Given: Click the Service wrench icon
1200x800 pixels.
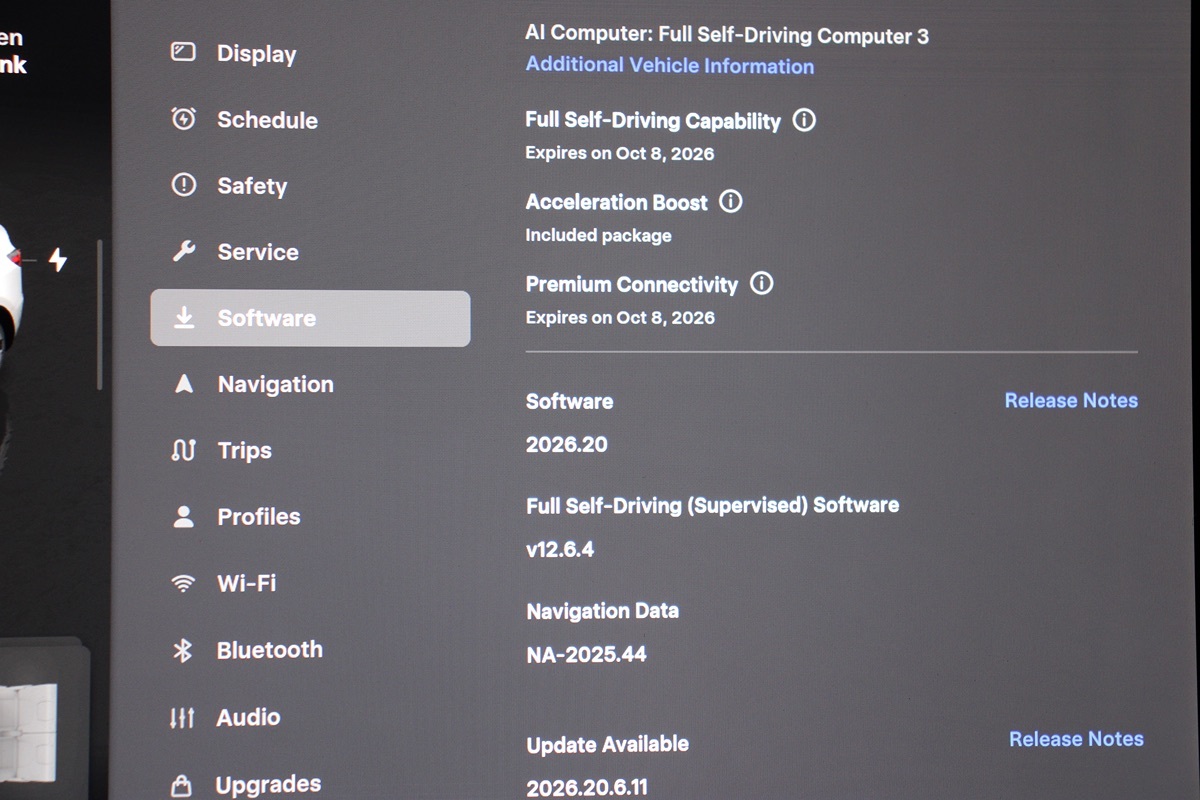Looking at the screenshot, I should coord(183,251).
